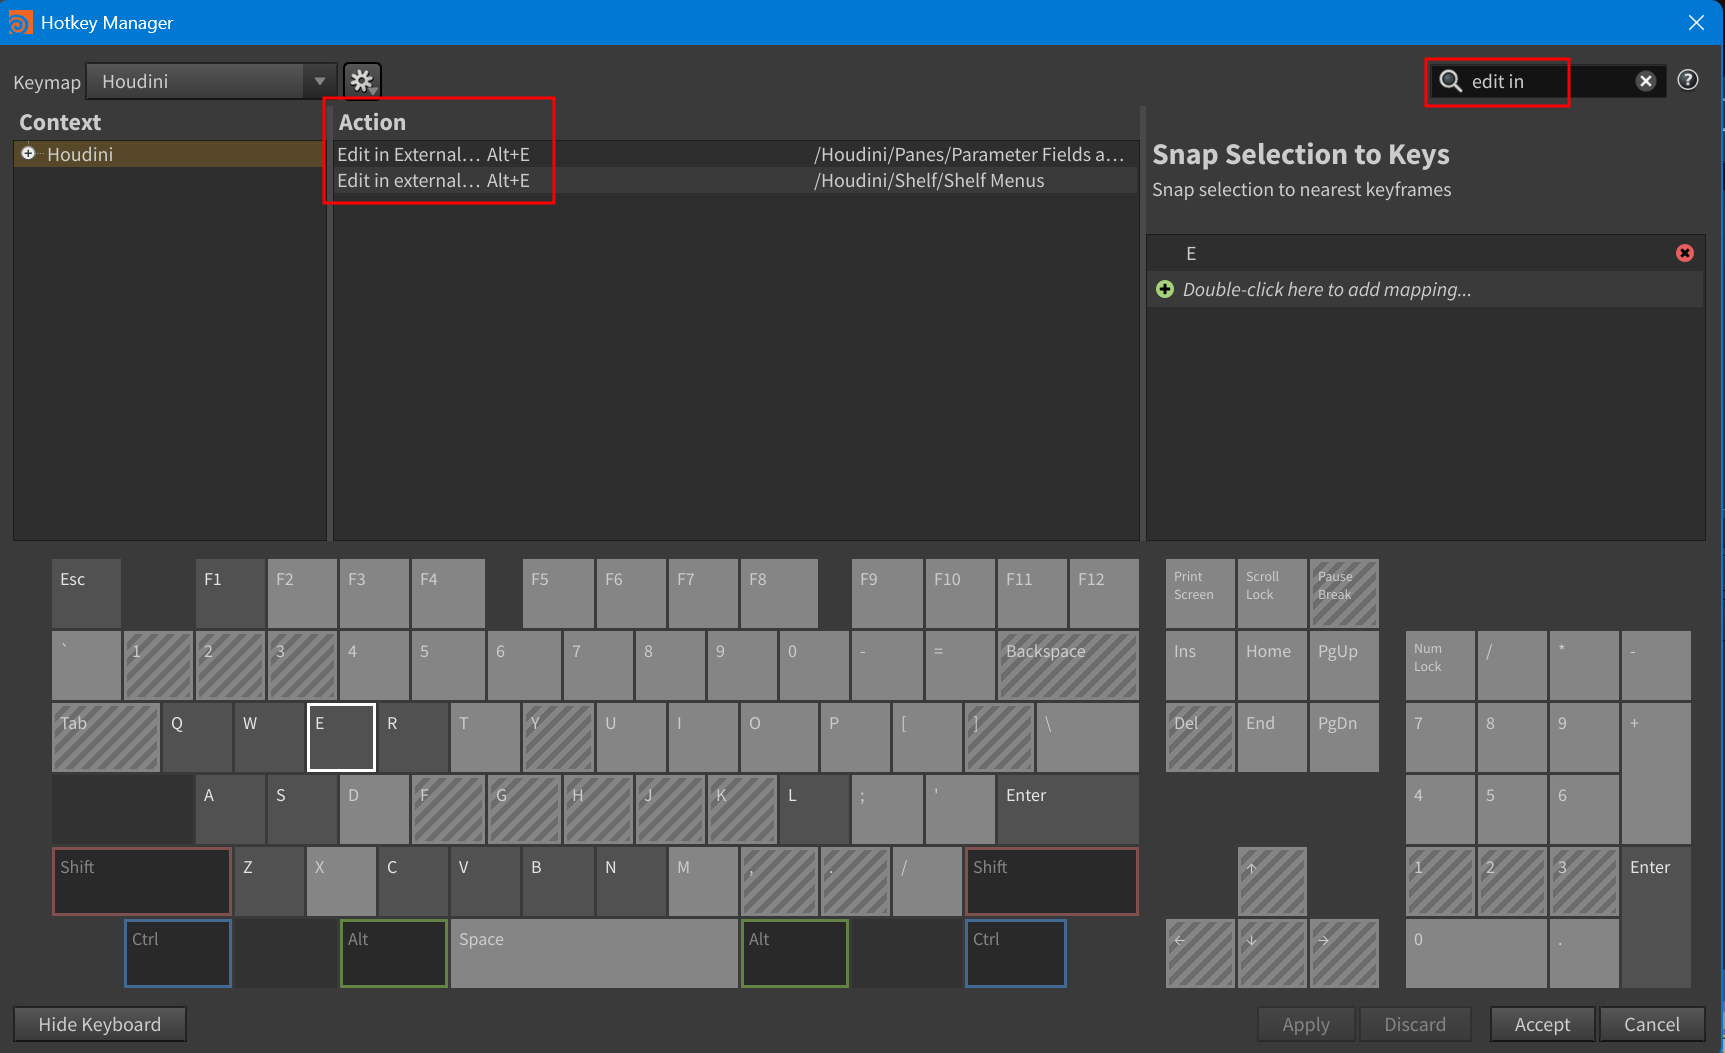Click the Q key on virtual keyboard
Viewport: 1725px width, 1053px height.
(197, 737)
